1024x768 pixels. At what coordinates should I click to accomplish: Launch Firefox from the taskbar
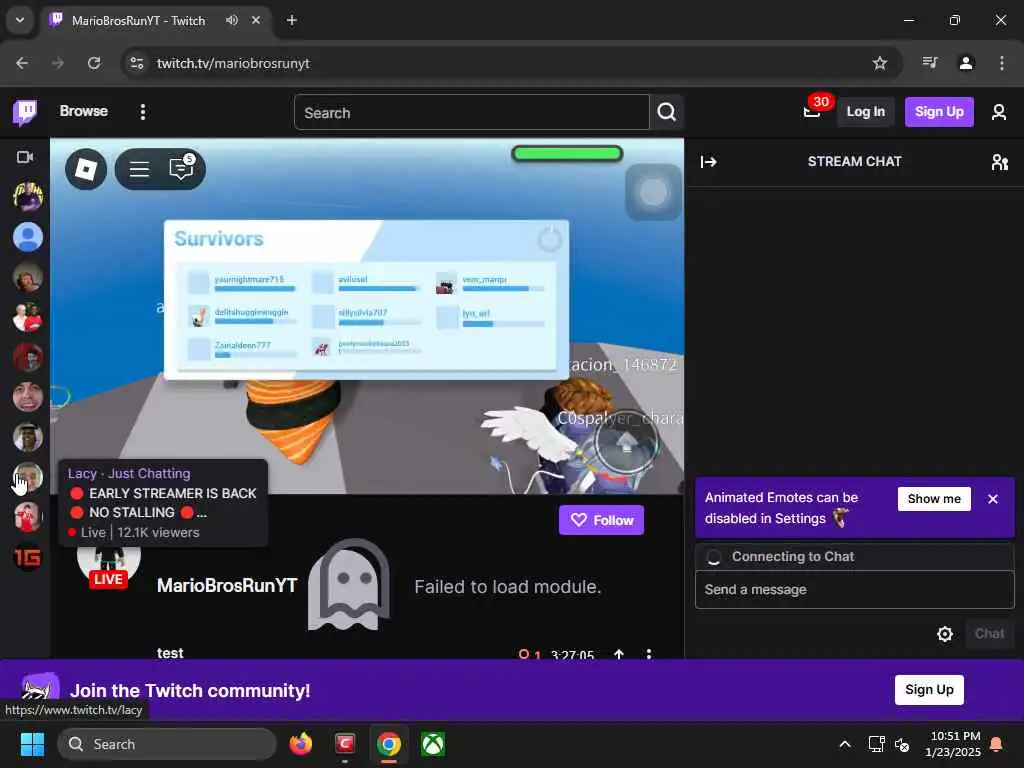301,744
